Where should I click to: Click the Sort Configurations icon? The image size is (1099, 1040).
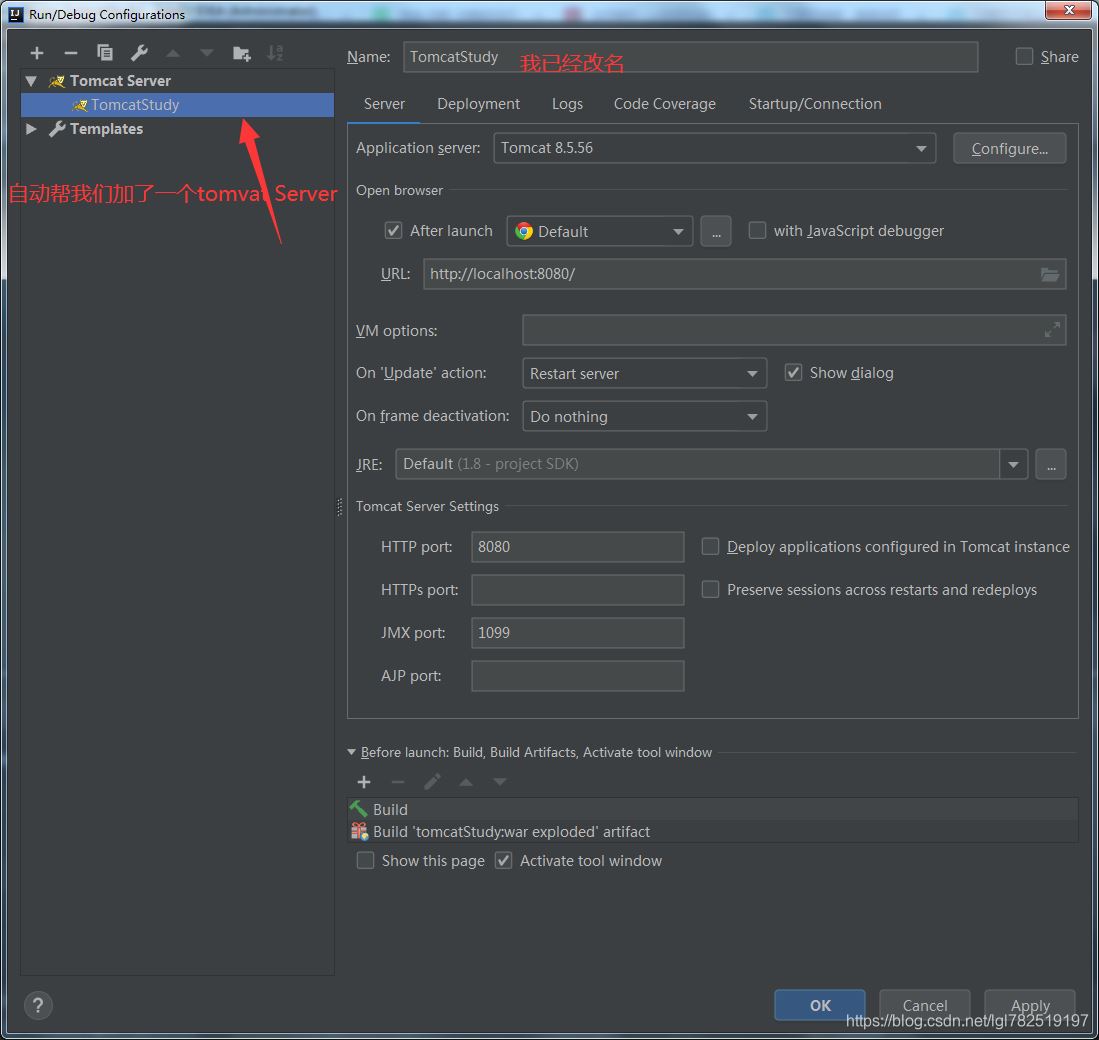point(275,53)
